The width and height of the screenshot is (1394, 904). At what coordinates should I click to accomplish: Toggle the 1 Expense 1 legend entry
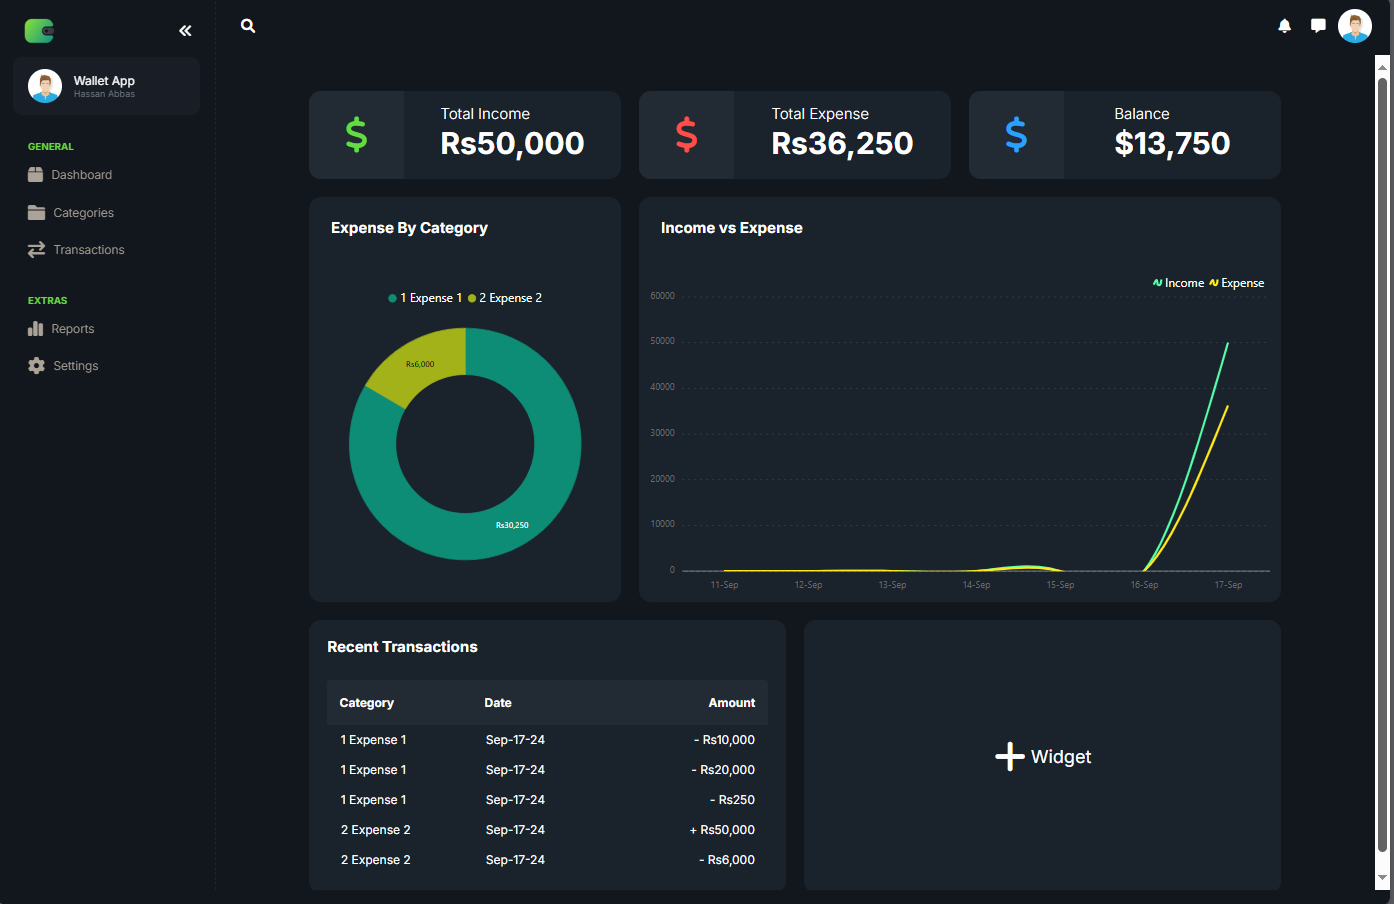tap(425, 298)
